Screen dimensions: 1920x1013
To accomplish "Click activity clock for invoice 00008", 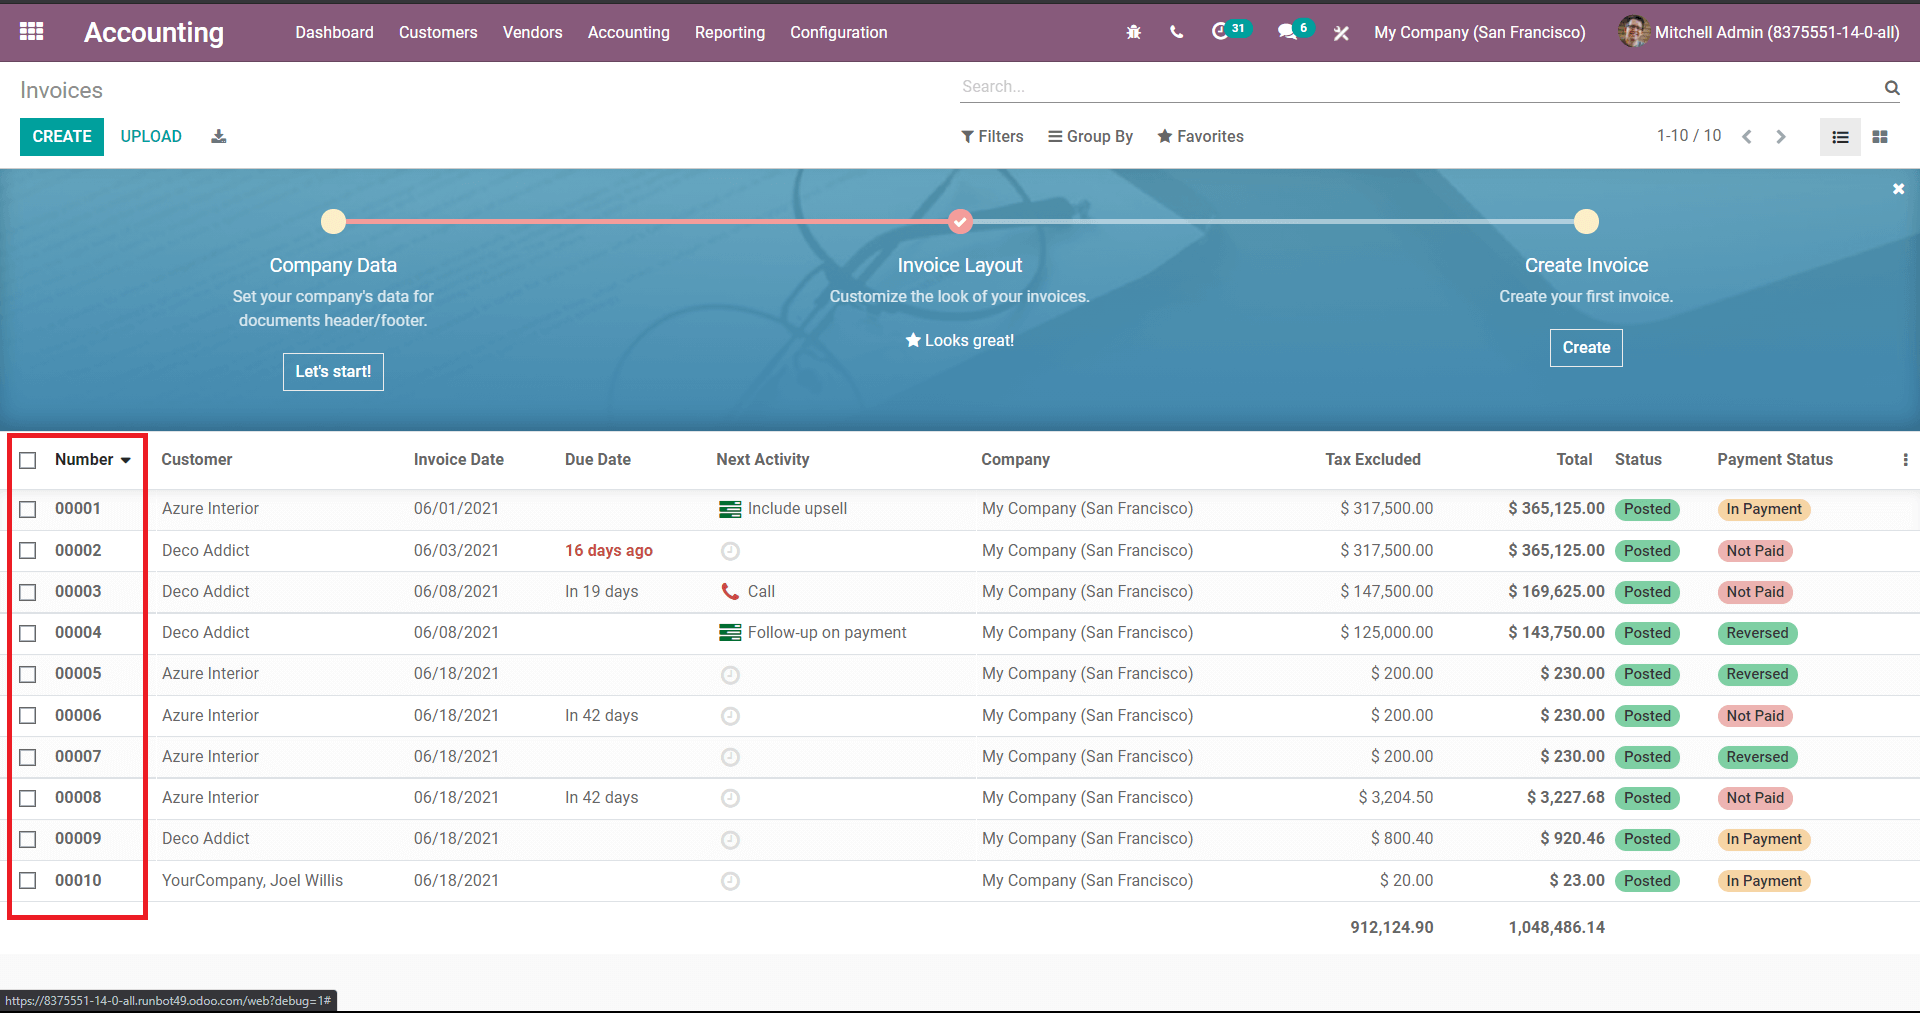I will (730, 798).
